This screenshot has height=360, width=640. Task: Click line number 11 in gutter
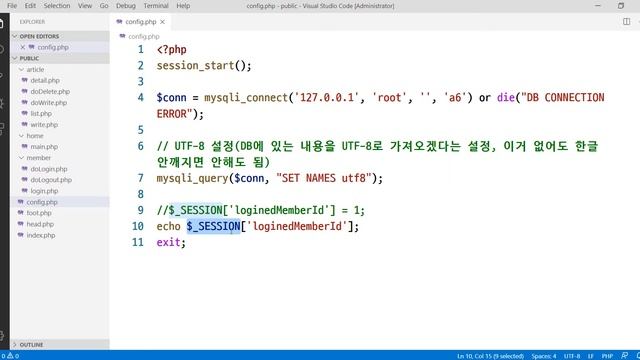(x=138, y=242)
